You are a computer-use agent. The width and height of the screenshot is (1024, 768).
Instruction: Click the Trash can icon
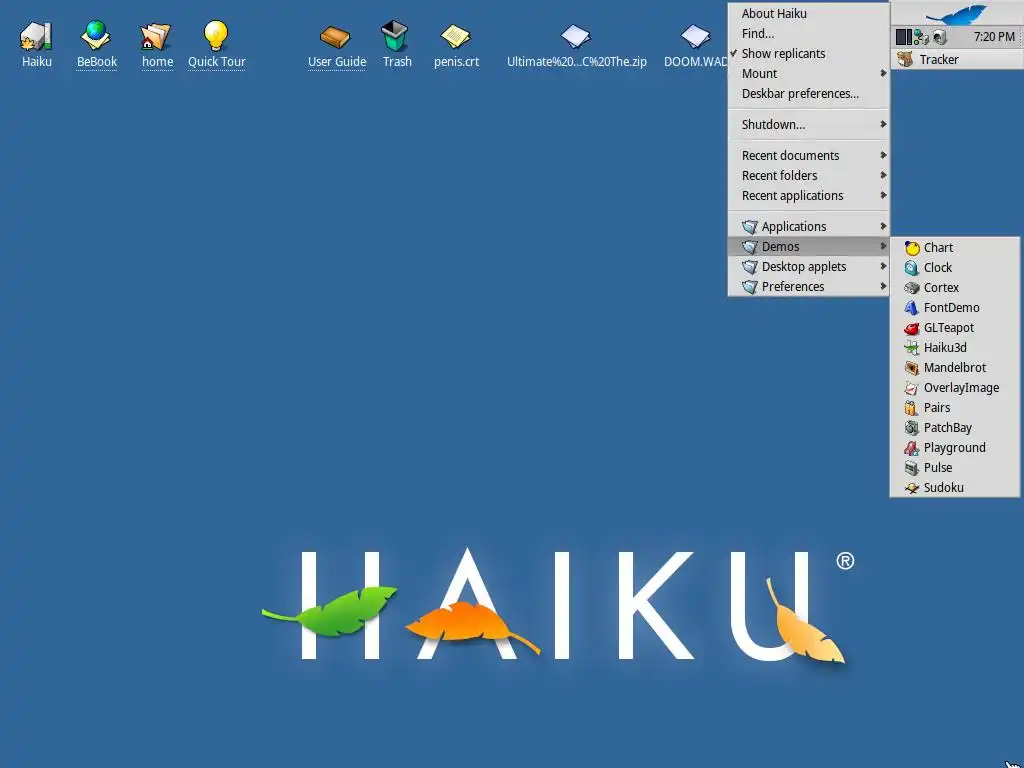pos(394,36)
